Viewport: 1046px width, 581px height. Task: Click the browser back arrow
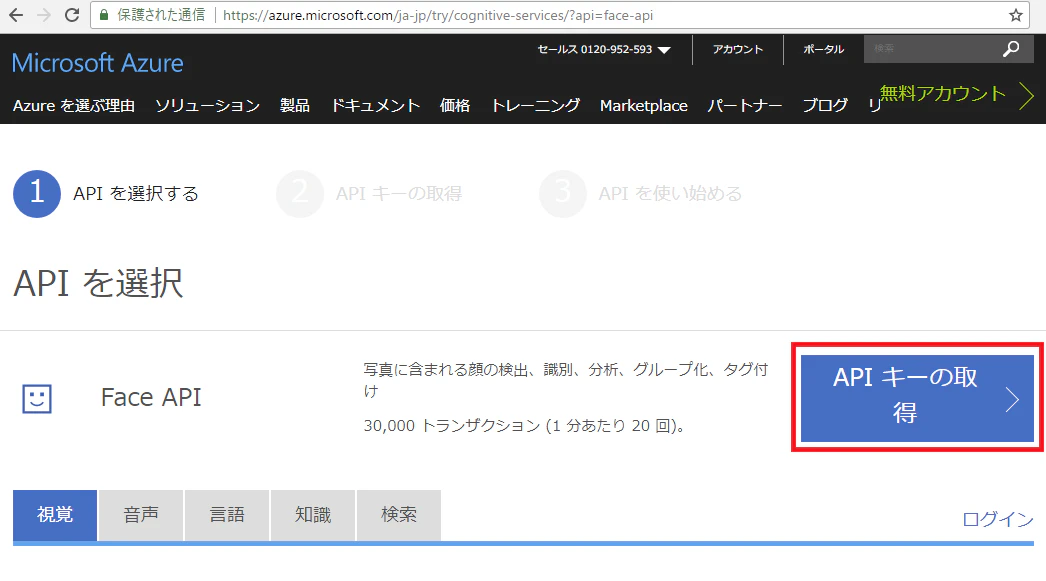click(x=16, y=15)
